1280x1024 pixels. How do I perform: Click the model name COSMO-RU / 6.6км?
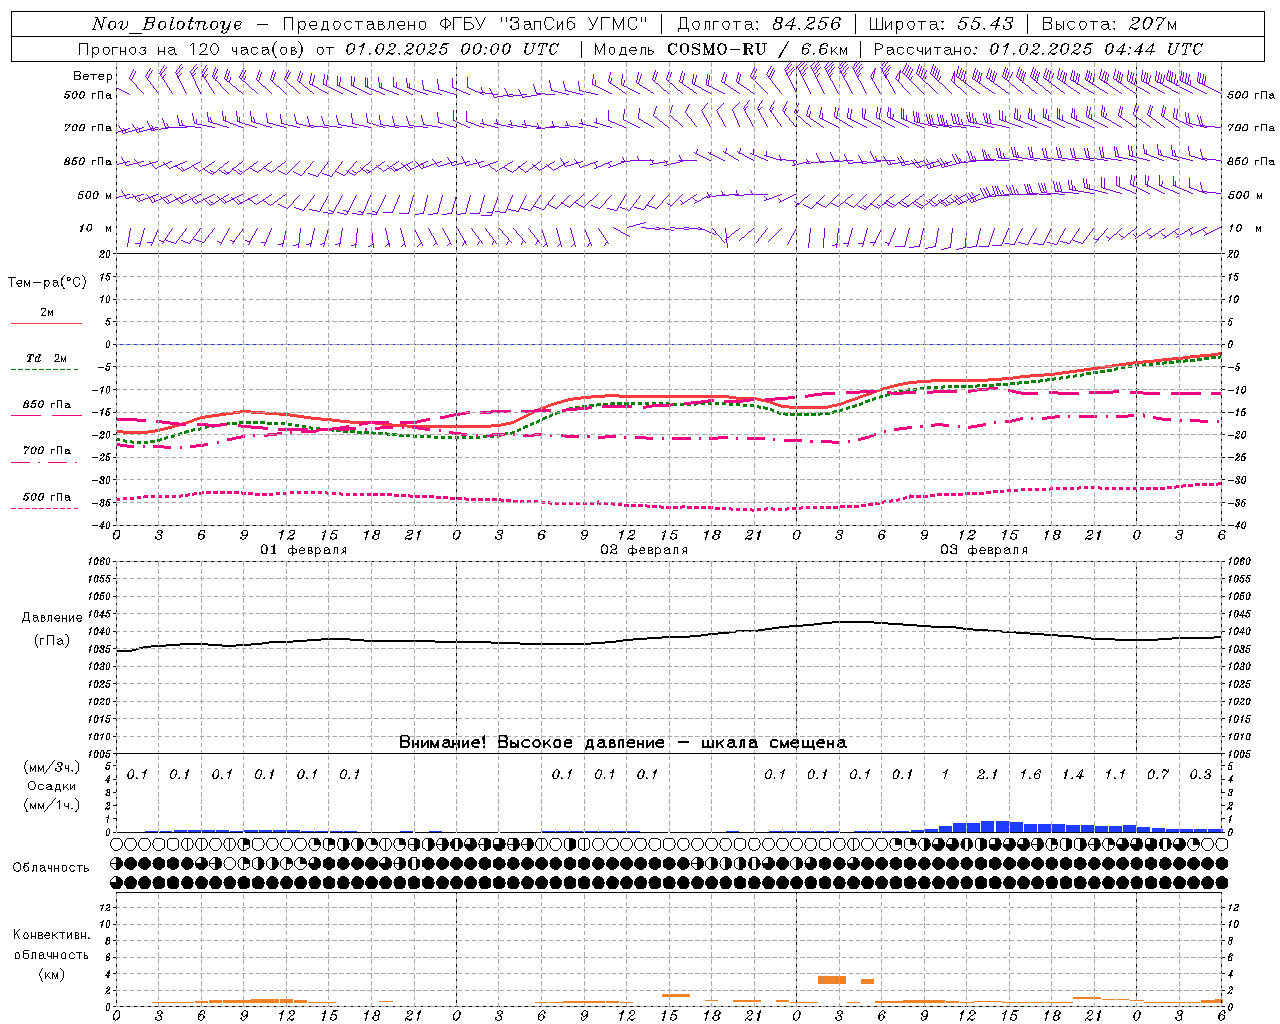[x=758, y=49]
